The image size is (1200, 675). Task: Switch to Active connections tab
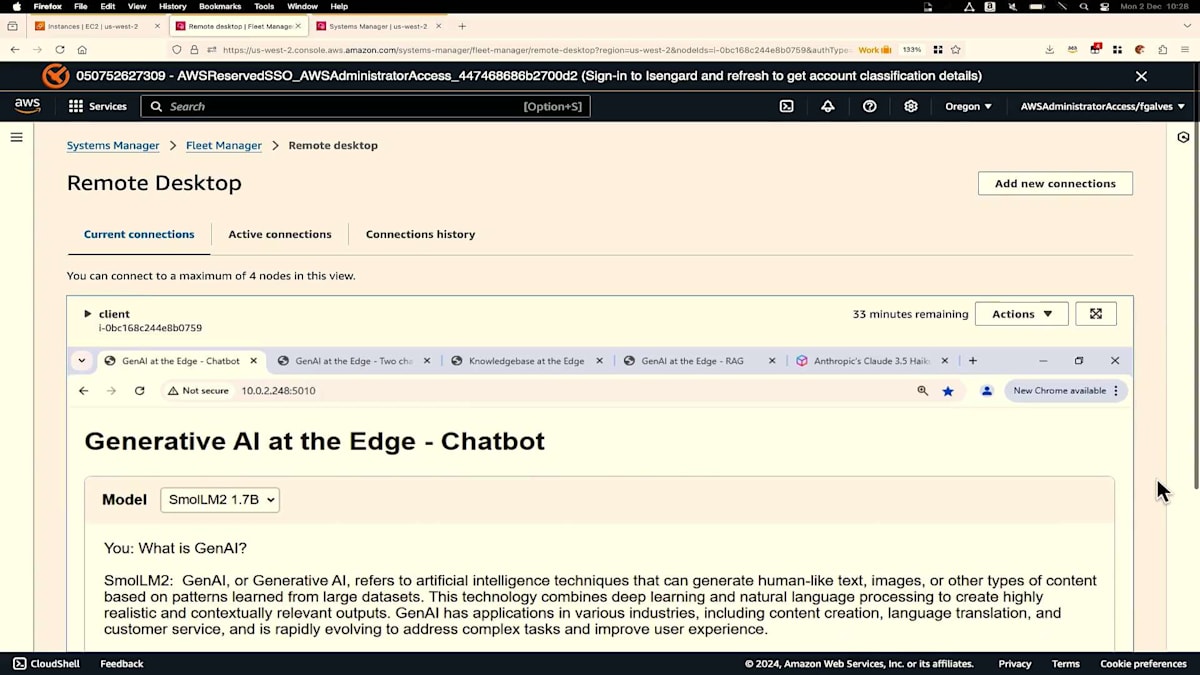[280, 234]
